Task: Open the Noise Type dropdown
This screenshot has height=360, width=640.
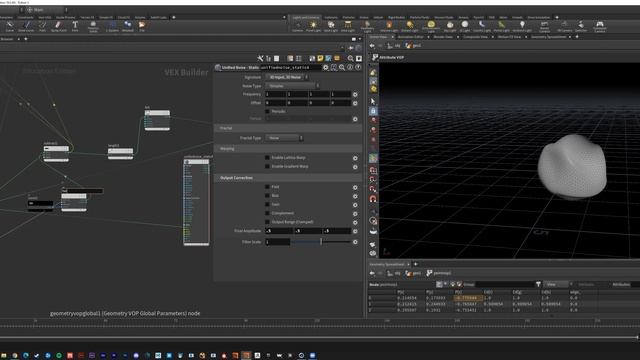Action: point(292,86)
